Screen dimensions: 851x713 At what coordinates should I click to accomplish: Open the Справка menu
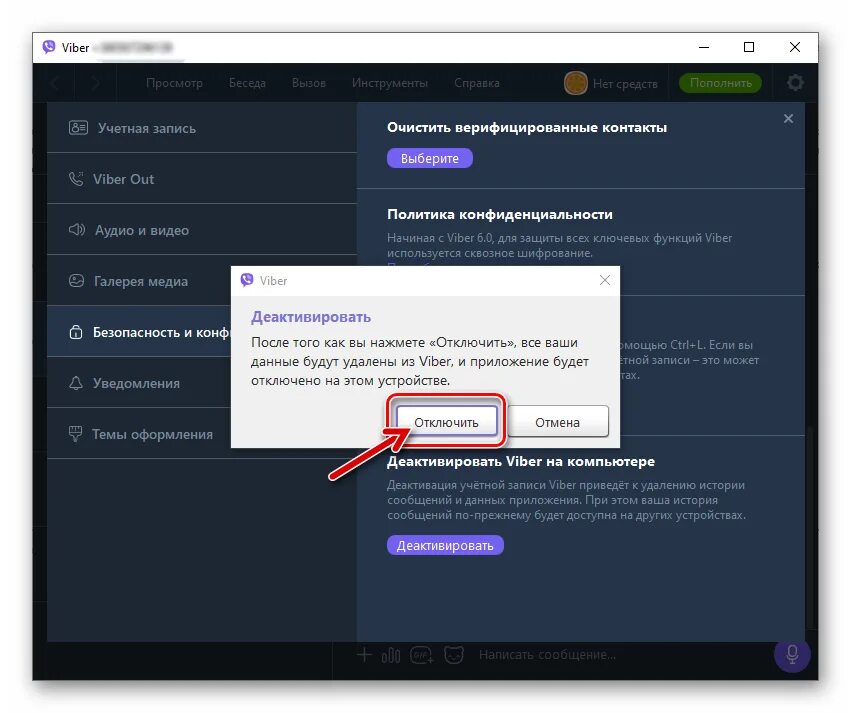point(476,83)
